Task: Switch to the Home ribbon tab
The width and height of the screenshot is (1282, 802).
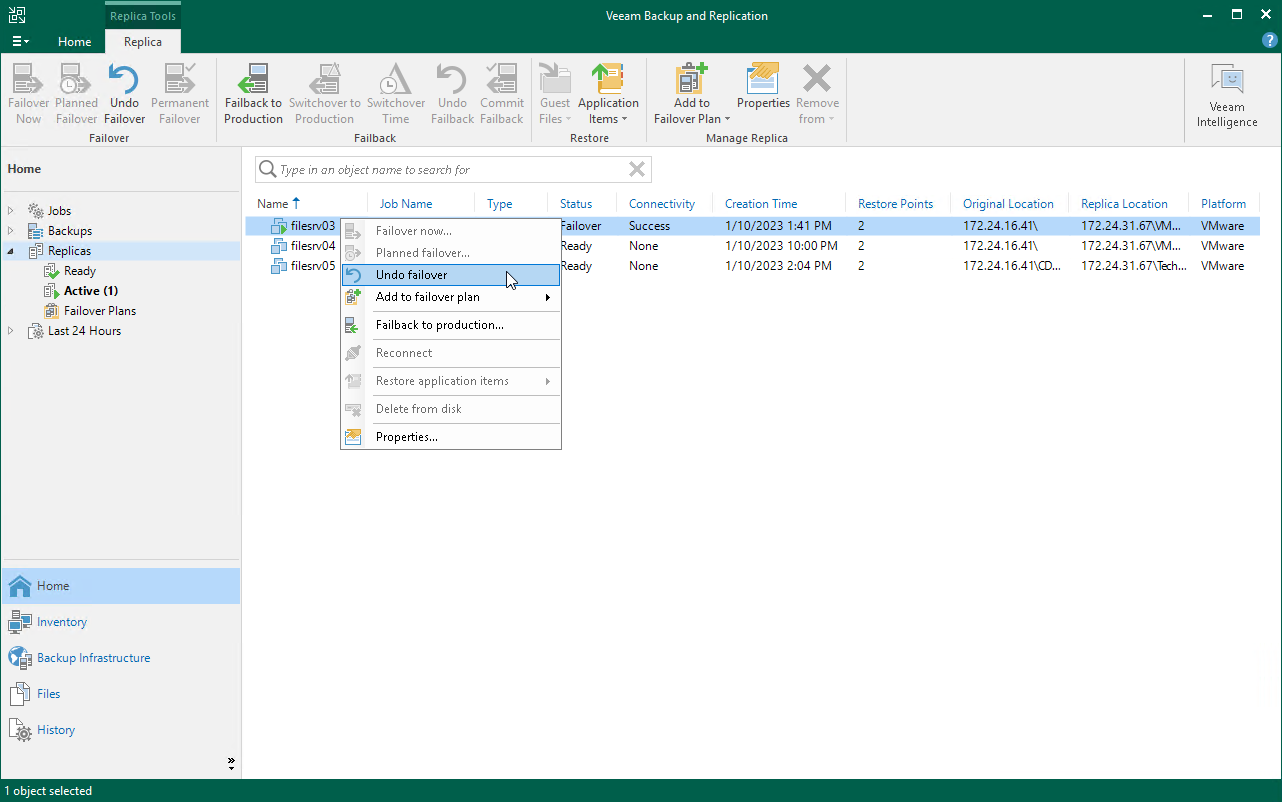Action: click(75, 42)
